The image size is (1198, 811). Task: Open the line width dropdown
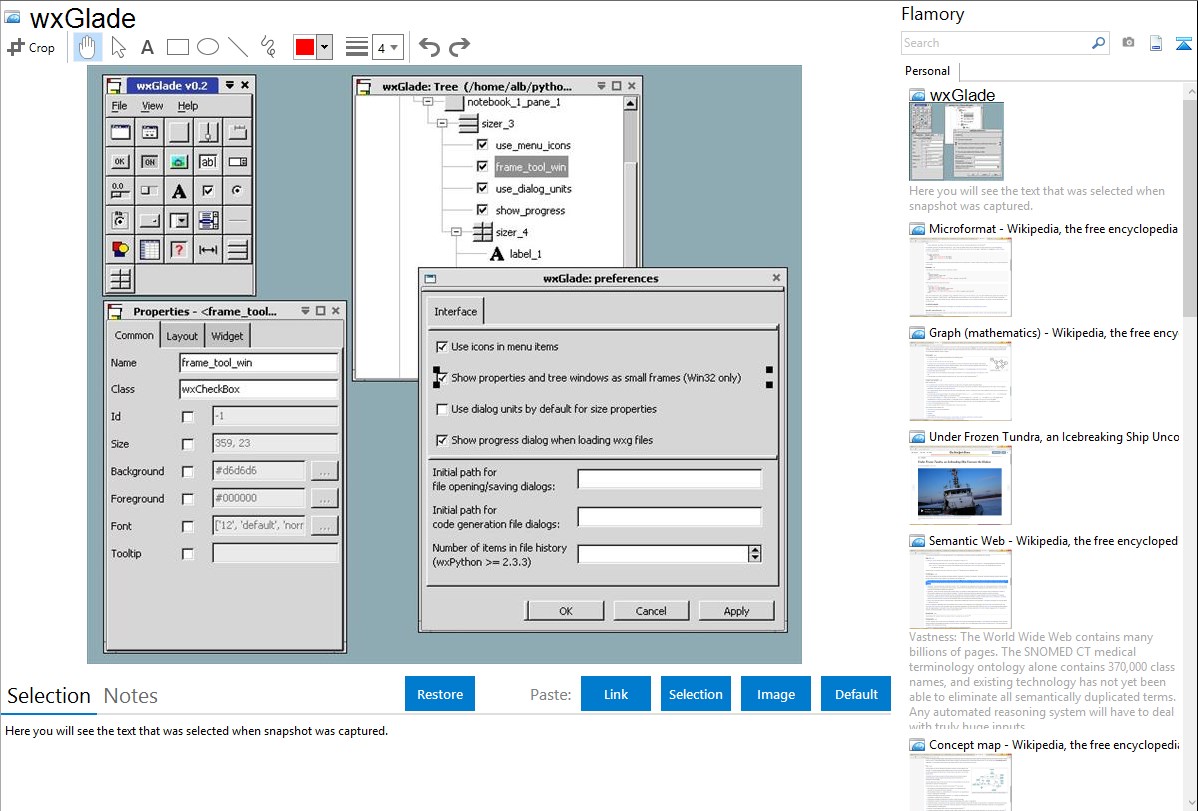tap(388, 47)
